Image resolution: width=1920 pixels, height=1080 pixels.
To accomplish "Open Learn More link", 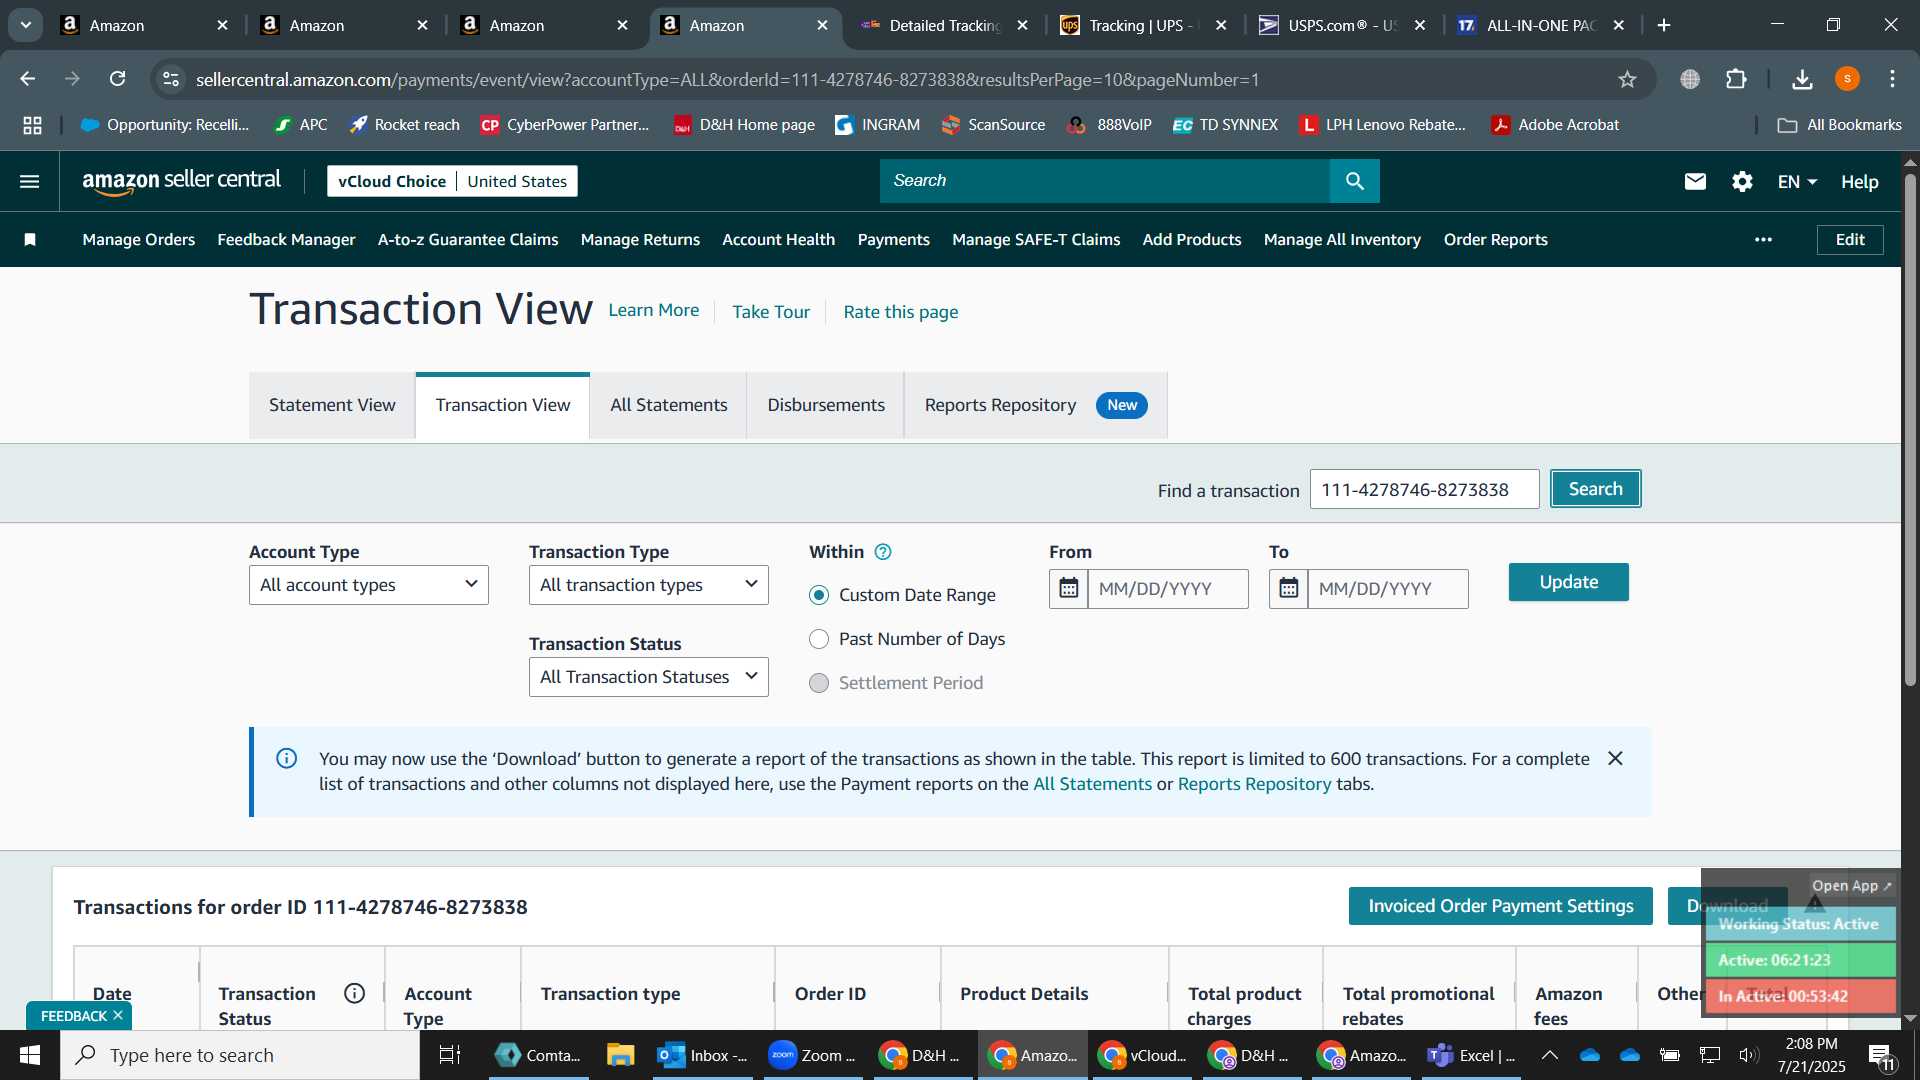I will [654, 310].
